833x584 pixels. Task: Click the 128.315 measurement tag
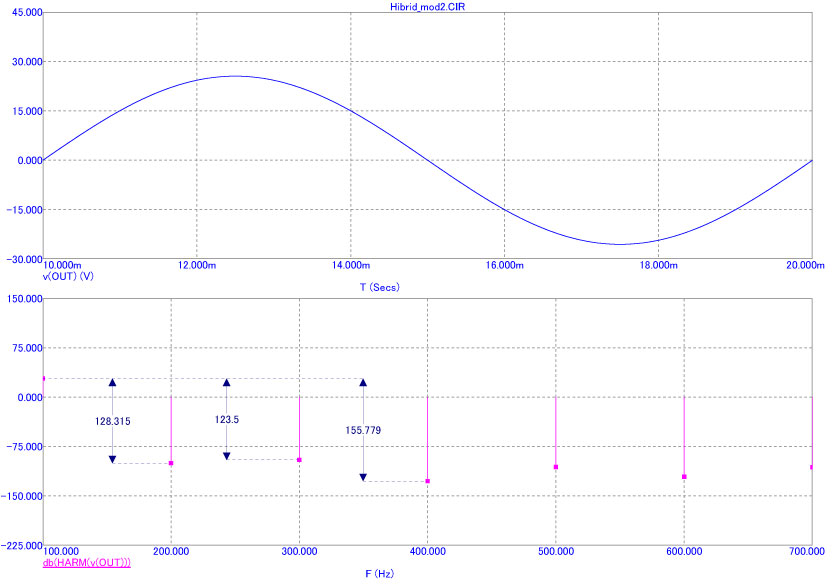click(113, 421)
